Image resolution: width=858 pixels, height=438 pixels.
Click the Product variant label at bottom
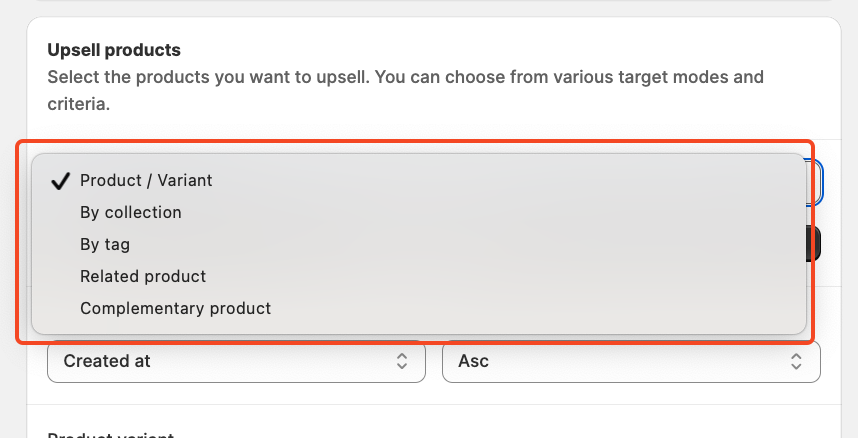tap(110, 434)
